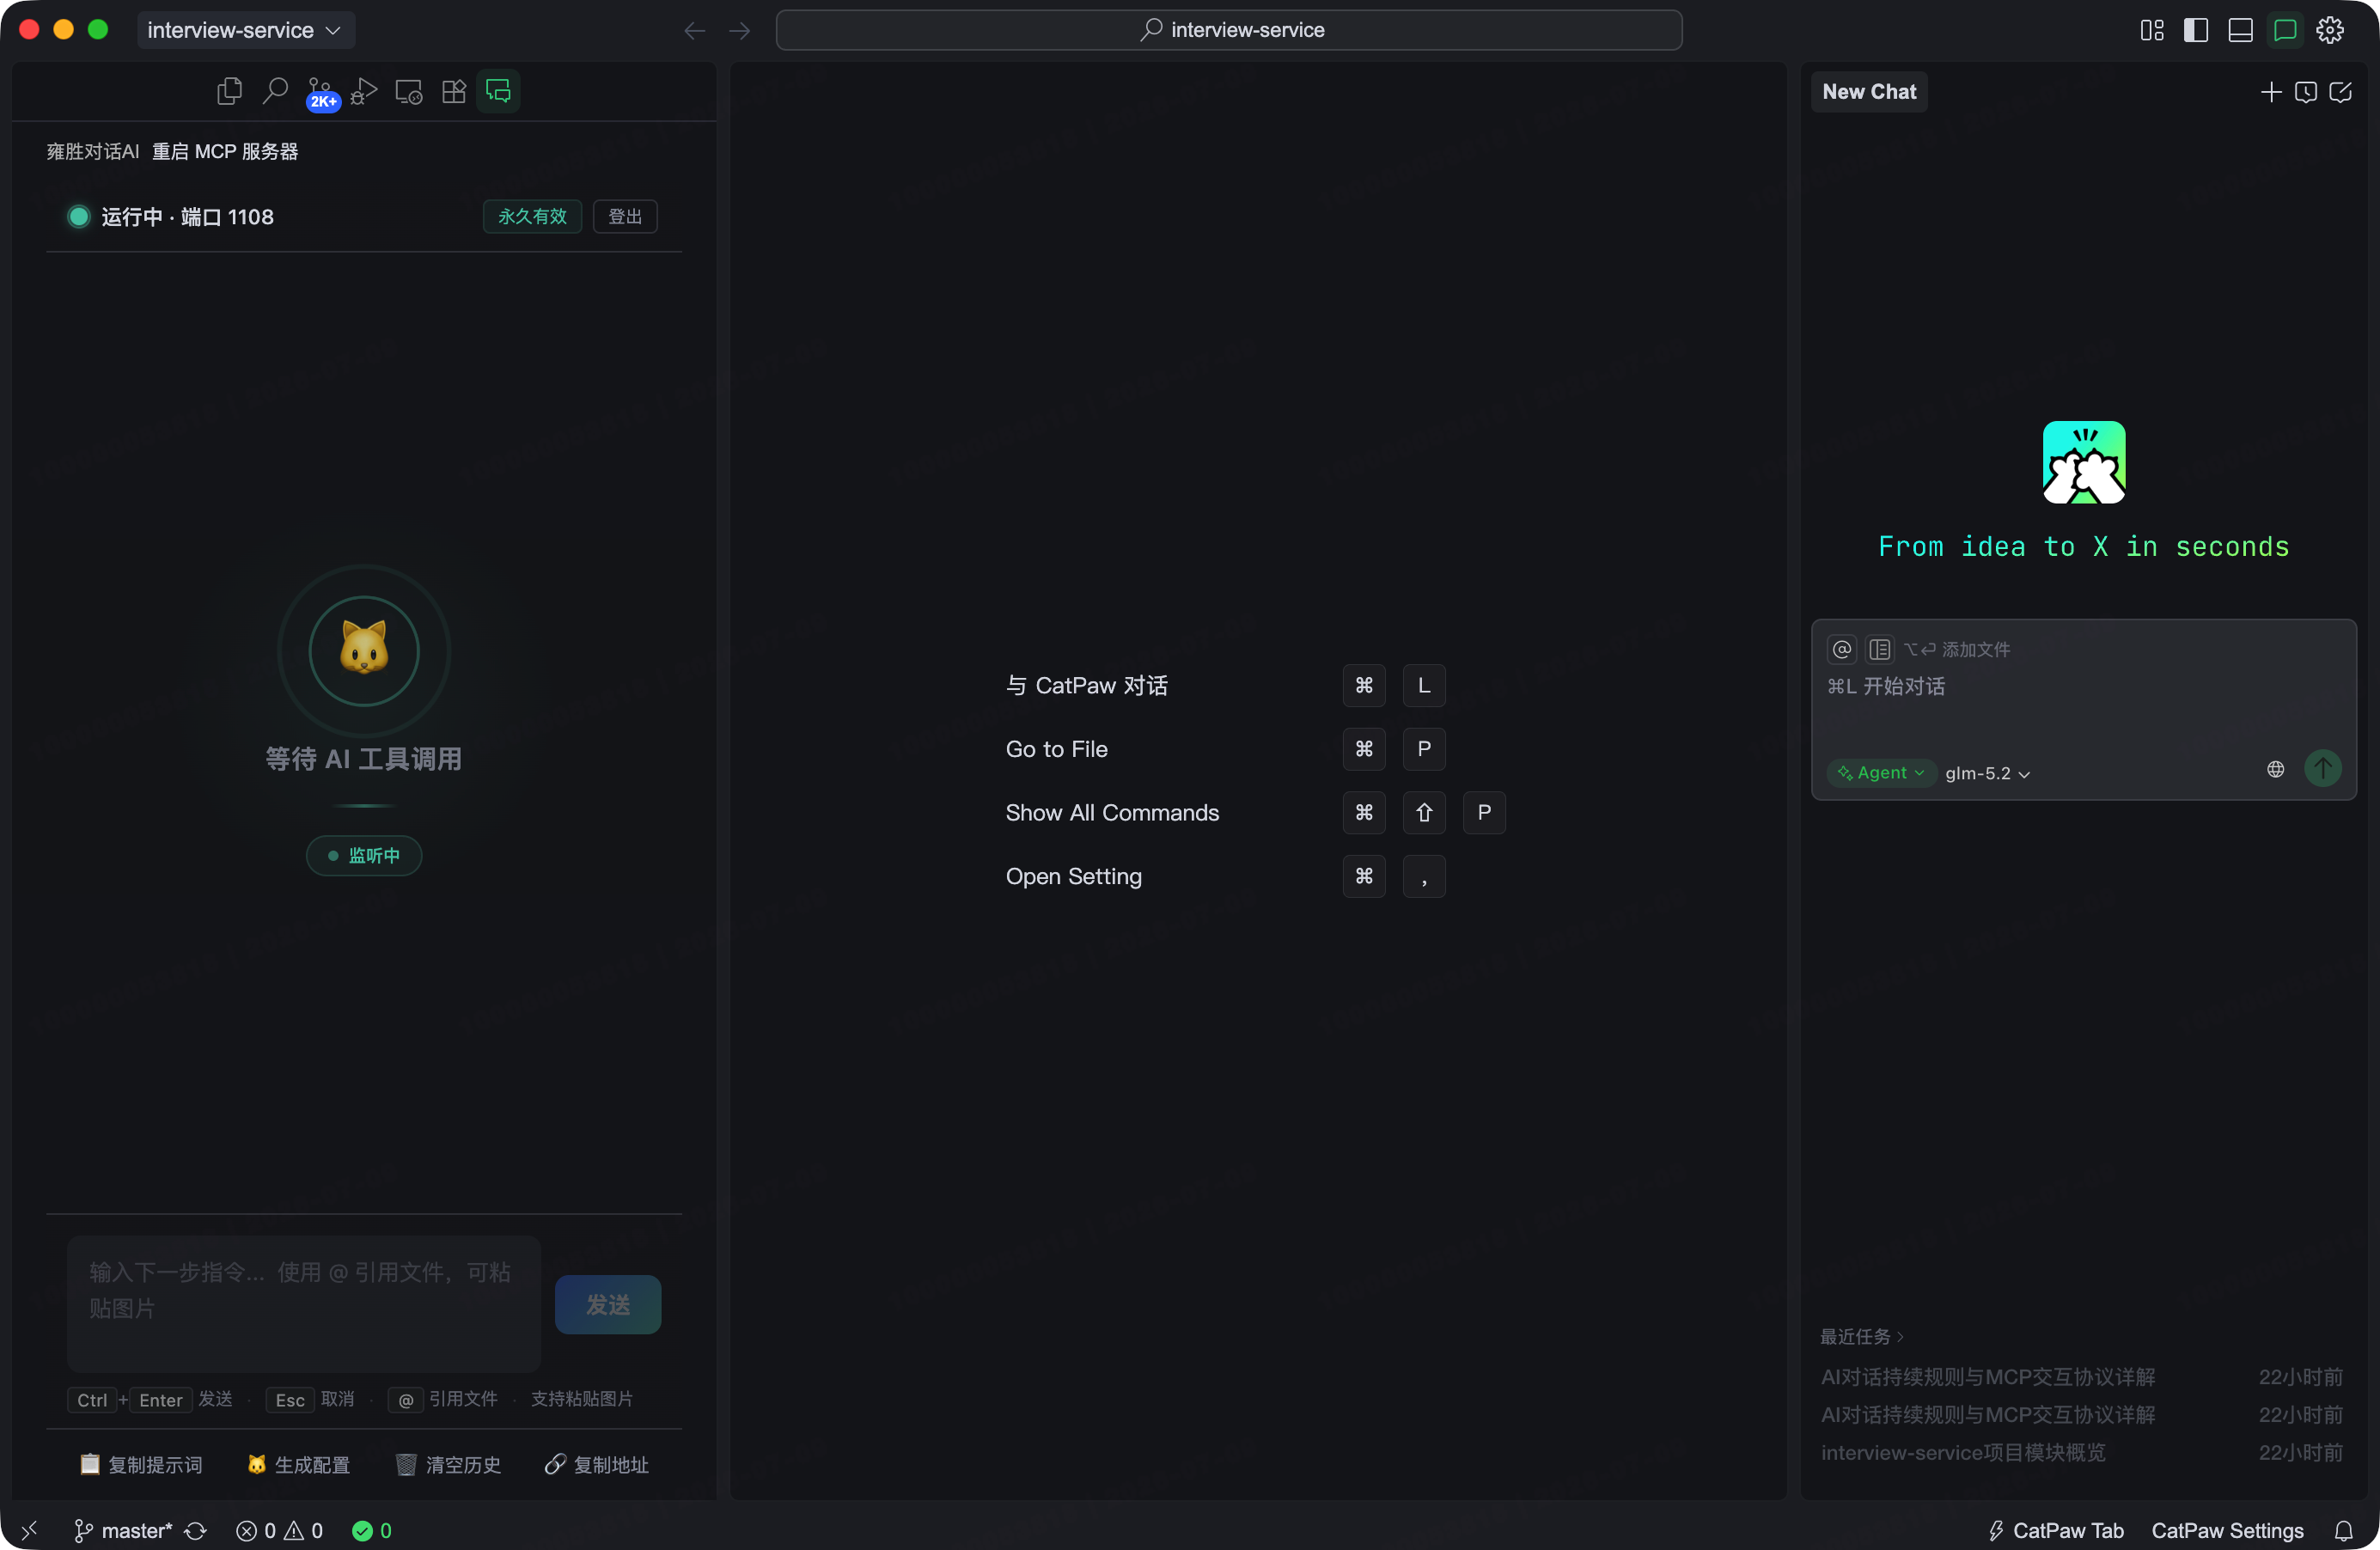Click Show All Commands shortcut entry

pyautogui.click(x=1112, y=813)
